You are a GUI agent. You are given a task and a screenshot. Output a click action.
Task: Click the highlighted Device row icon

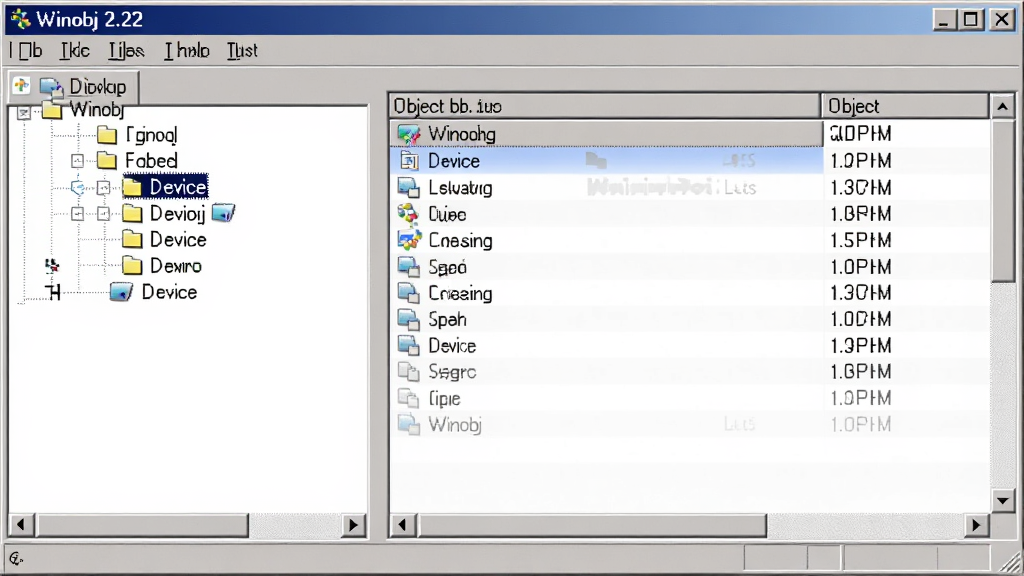409,161
